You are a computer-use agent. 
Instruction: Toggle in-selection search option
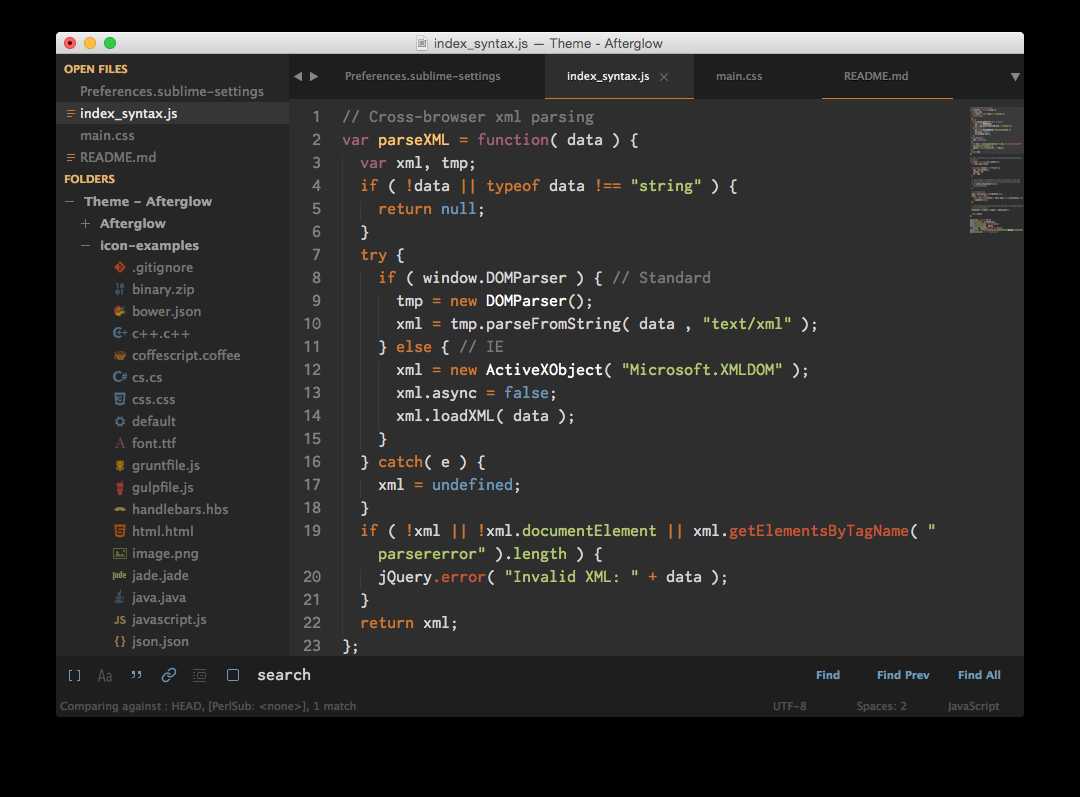click(x=200, y=676)
